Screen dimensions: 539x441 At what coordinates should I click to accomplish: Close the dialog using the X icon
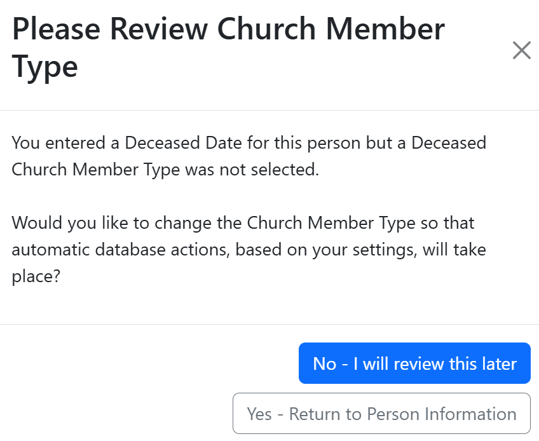(521, 50)
